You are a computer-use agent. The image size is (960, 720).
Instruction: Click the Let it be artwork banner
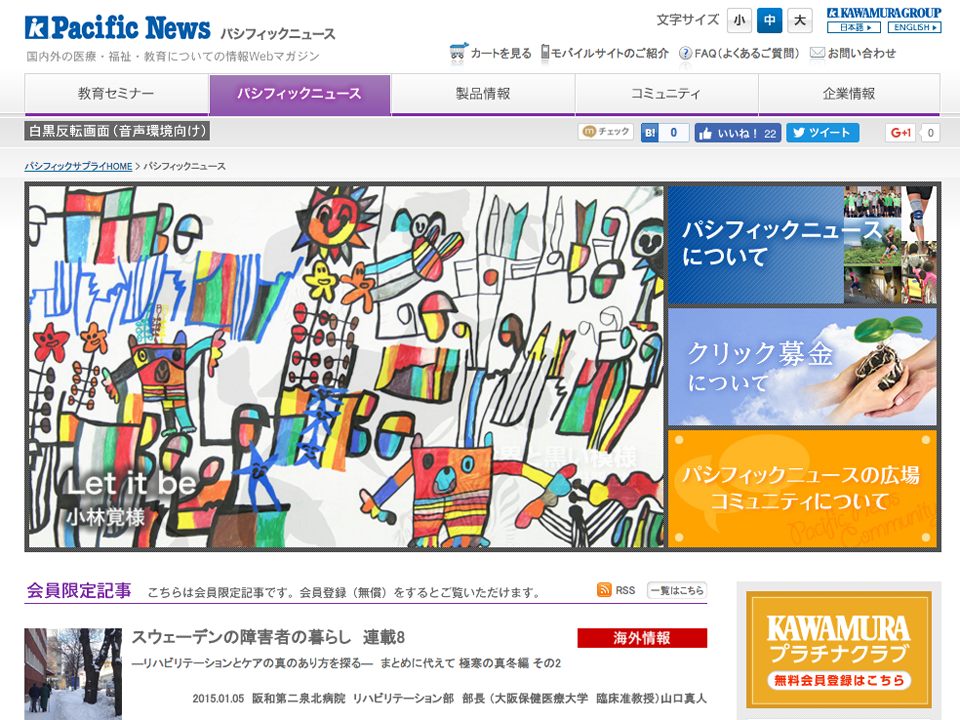tap(346, 366)
